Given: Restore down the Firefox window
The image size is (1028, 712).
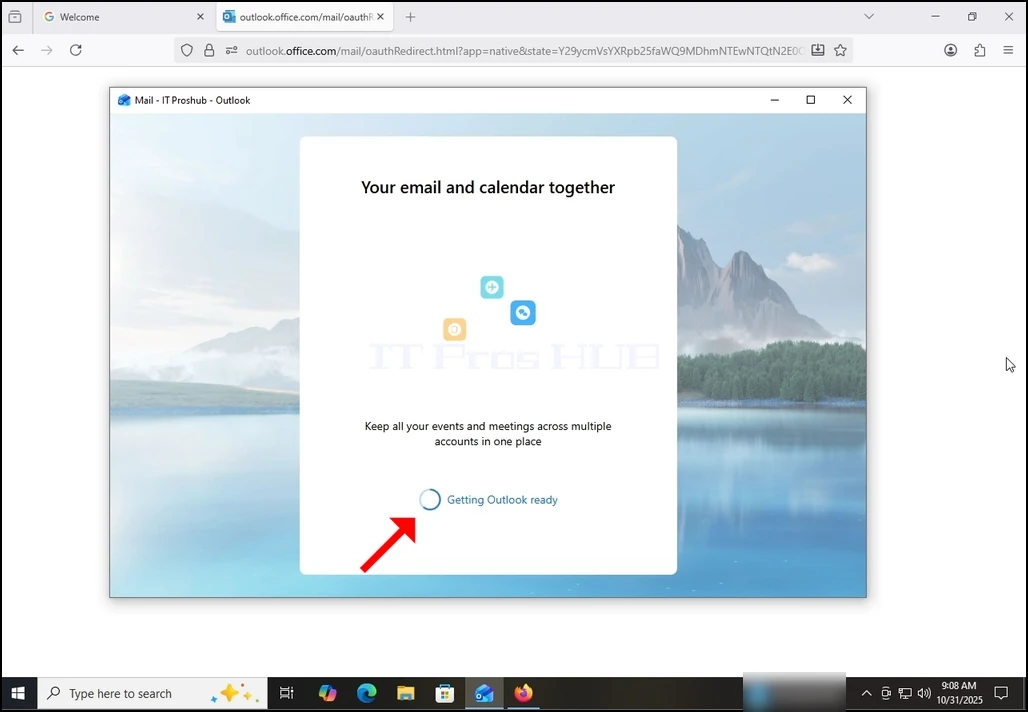Looking at the screenshot, I should click(x=972, y=17).
